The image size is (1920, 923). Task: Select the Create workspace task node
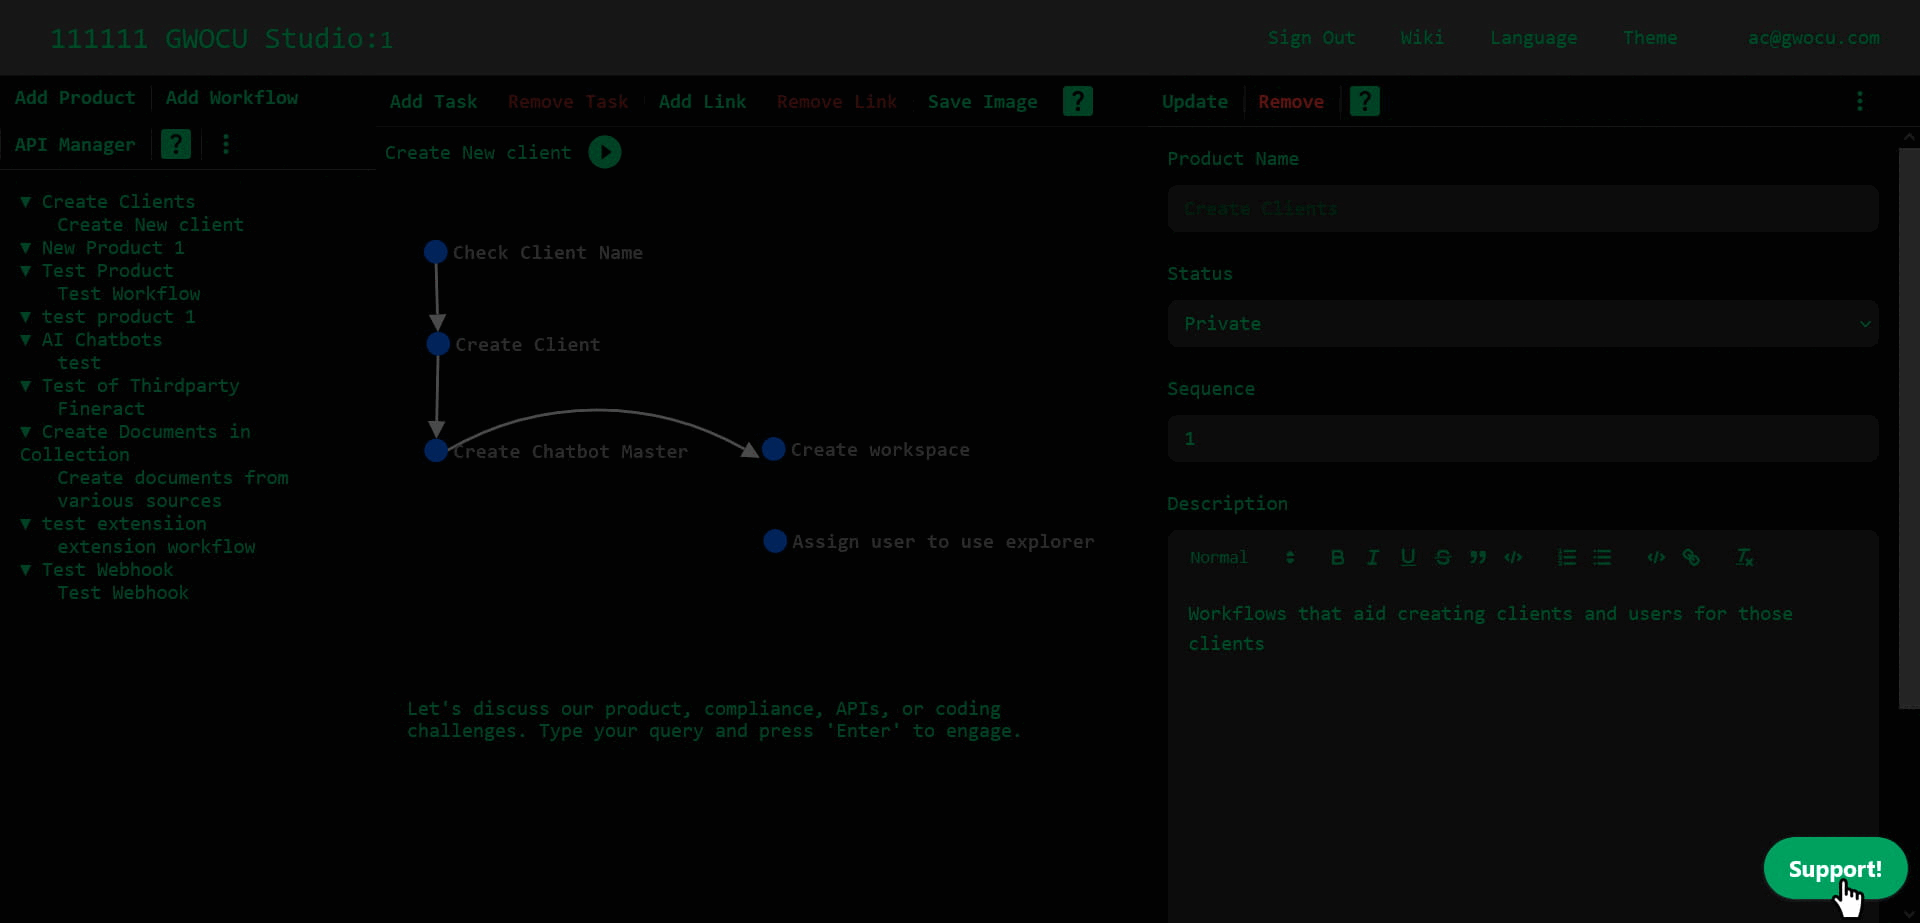(773, 449)
